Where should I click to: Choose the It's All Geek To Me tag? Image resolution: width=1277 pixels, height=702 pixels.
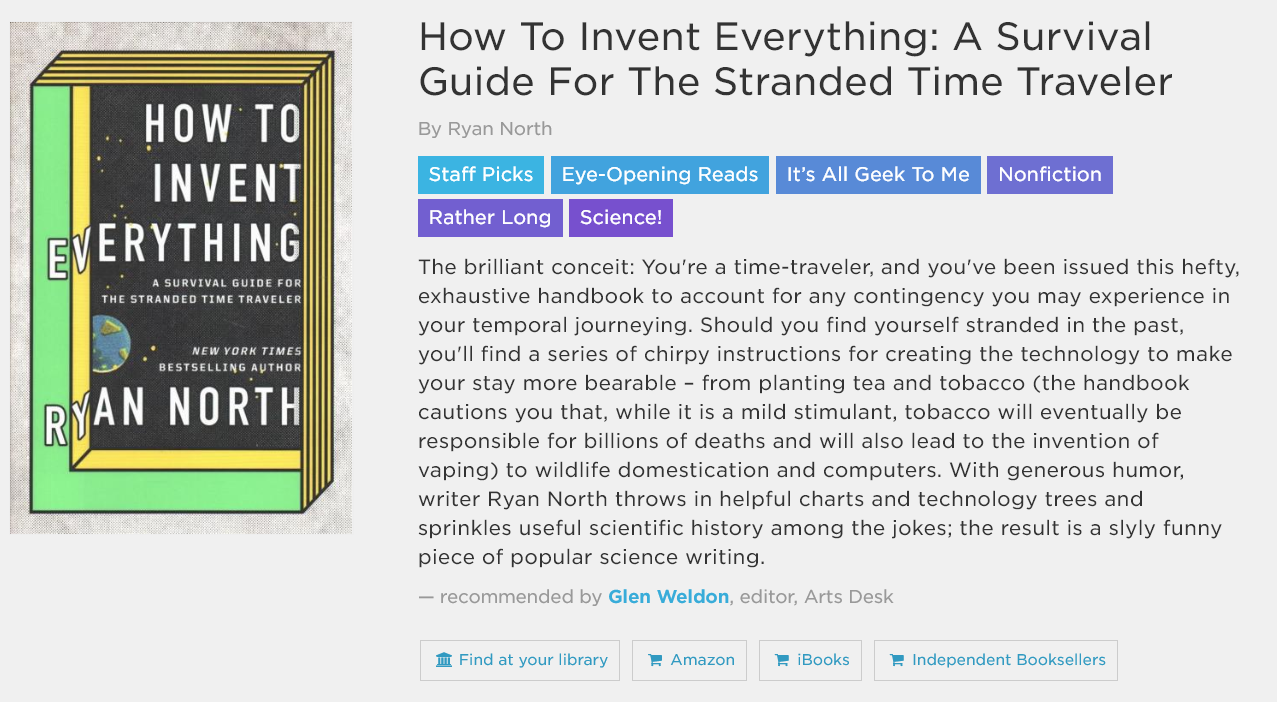(x=878, y=175)
